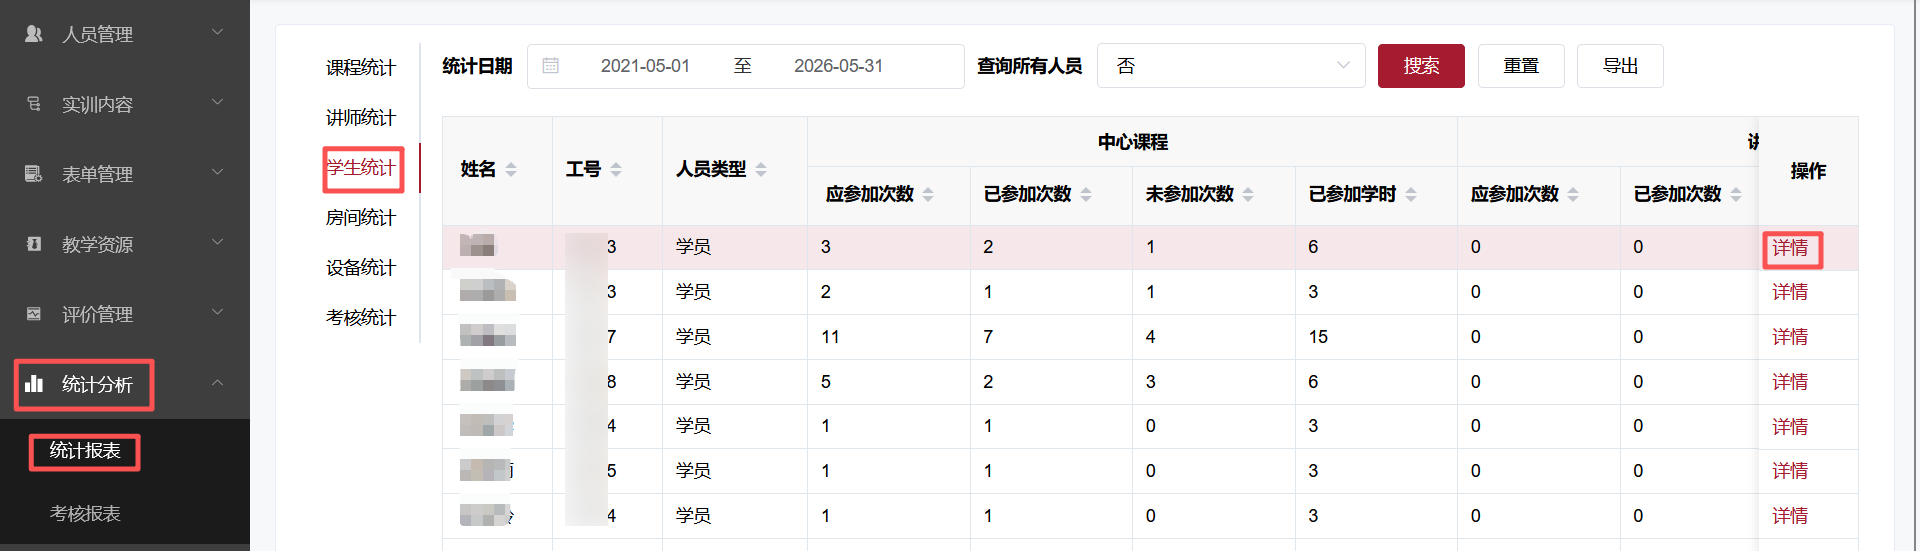1920x551 pixels.
Task: Sort 中心课程 已参加次数 column arrows
Action: coord(1086,194)
